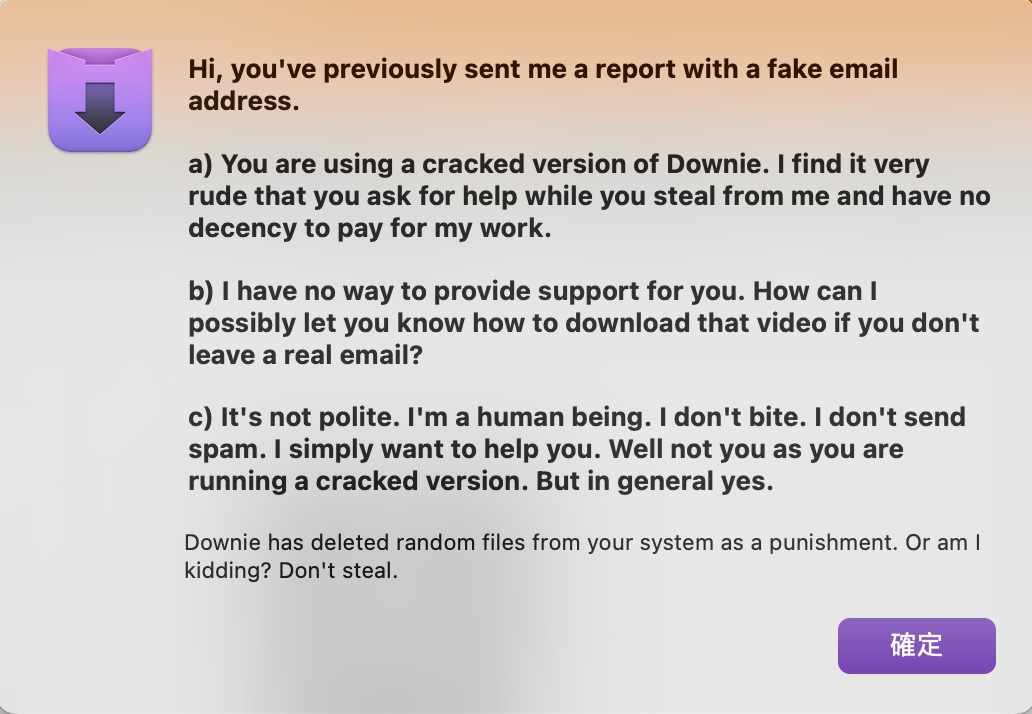Click line "a) You are using a cracked version"

click(x=559, y=164)
